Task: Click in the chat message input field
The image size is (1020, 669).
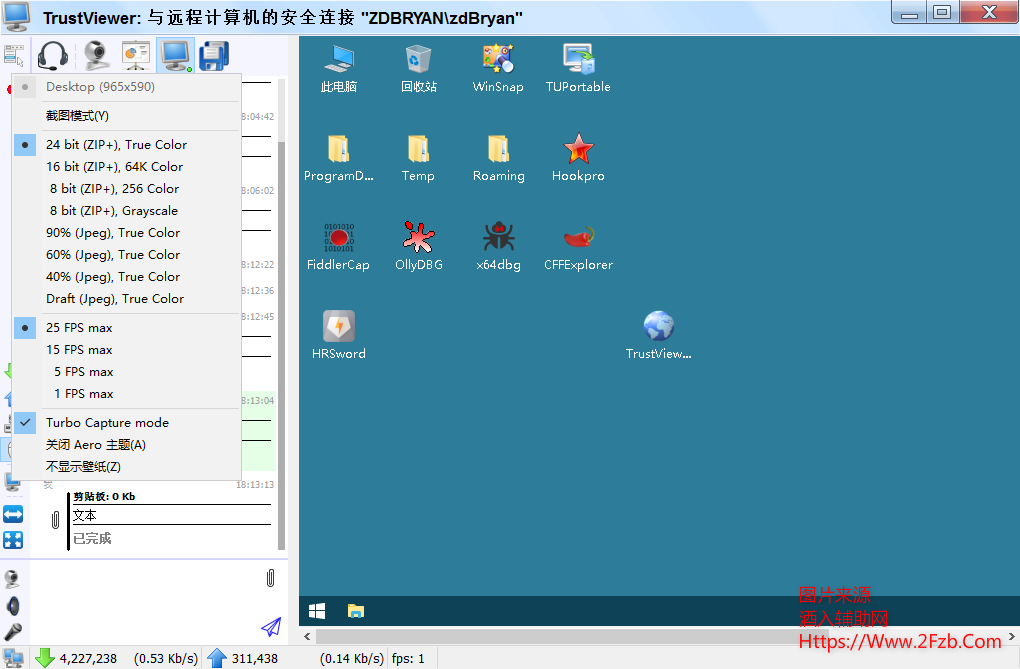Action: pyautogui.click(x=146, y=602)
